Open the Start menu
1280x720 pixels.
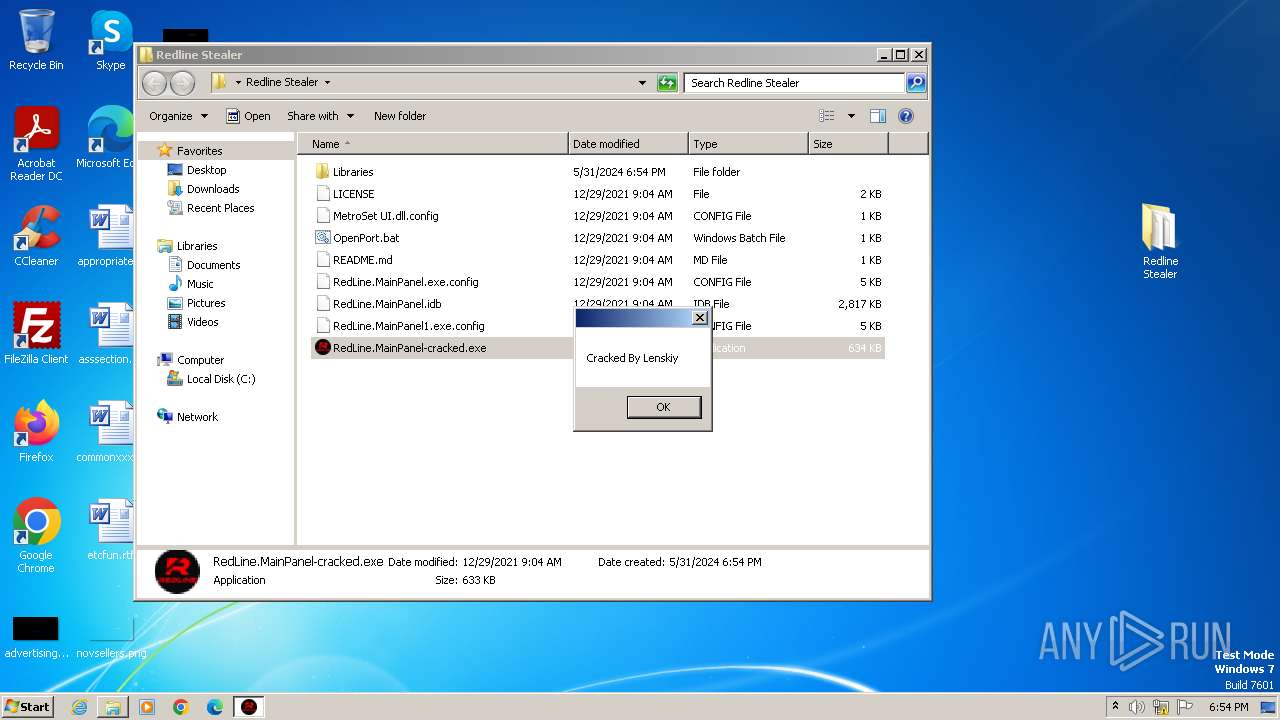pos(28,707)
